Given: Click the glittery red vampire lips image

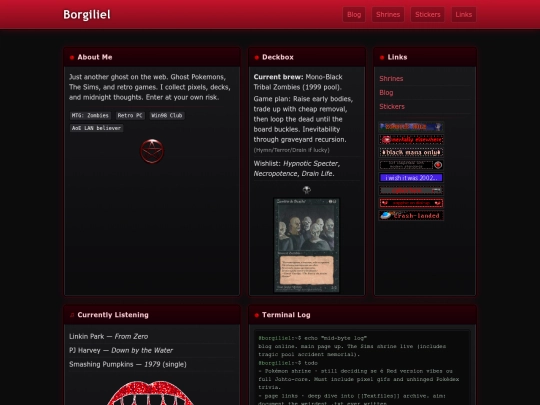Looking at the screenshot, I should [150, 393].
